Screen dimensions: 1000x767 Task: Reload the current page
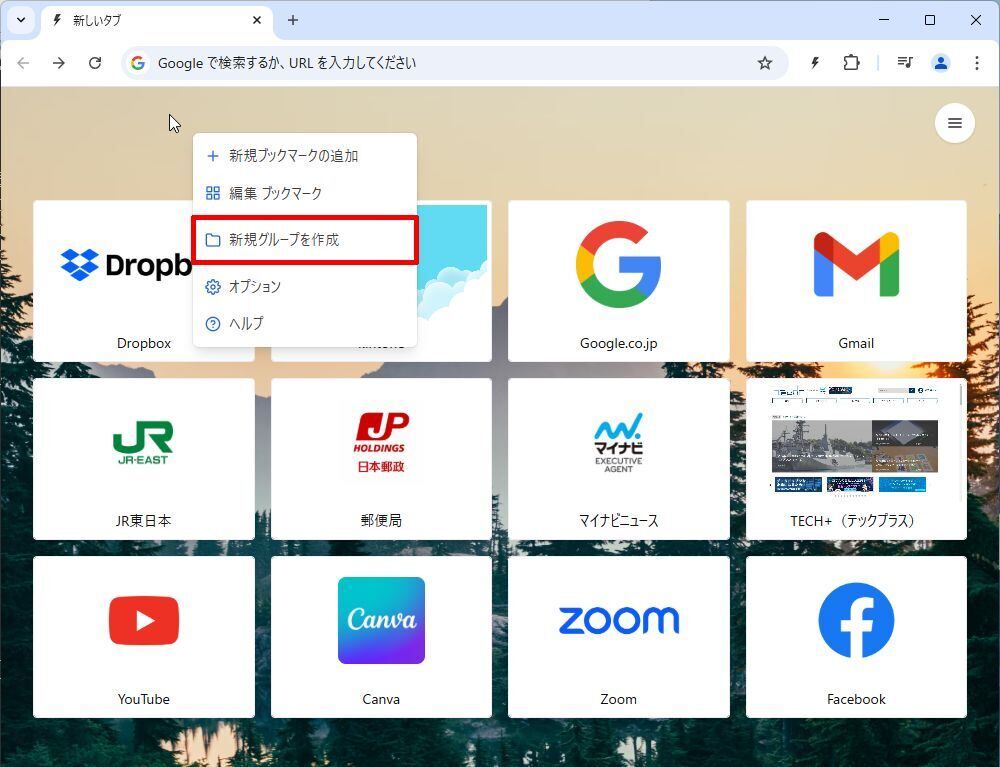[95, 62]
